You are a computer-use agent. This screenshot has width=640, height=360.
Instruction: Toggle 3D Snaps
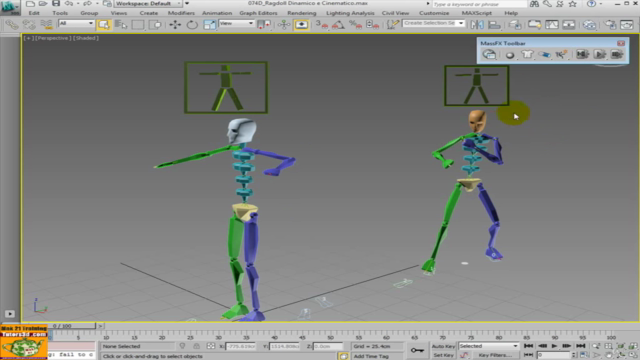tap(322, 24)
